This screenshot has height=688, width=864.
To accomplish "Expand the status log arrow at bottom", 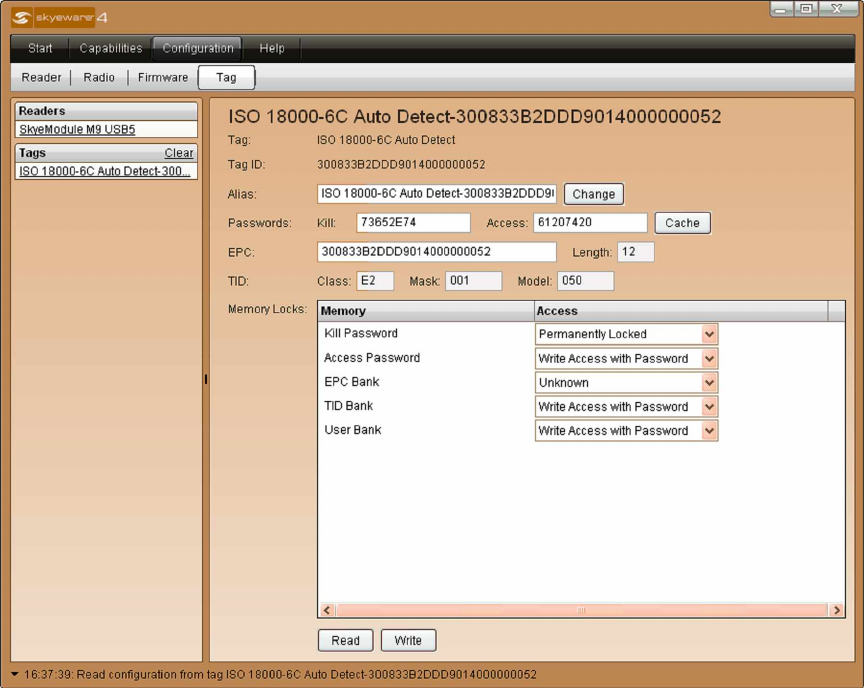I will coord(14,674).
